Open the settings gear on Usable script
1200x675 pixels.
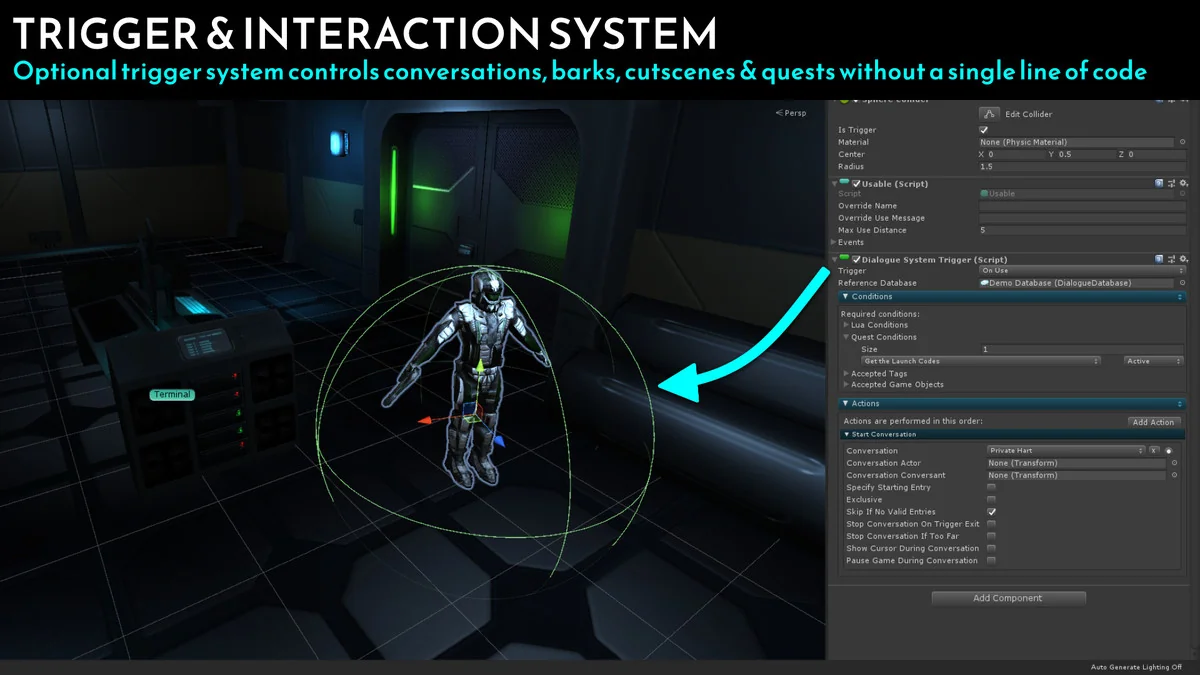(x=1182, y=182)
